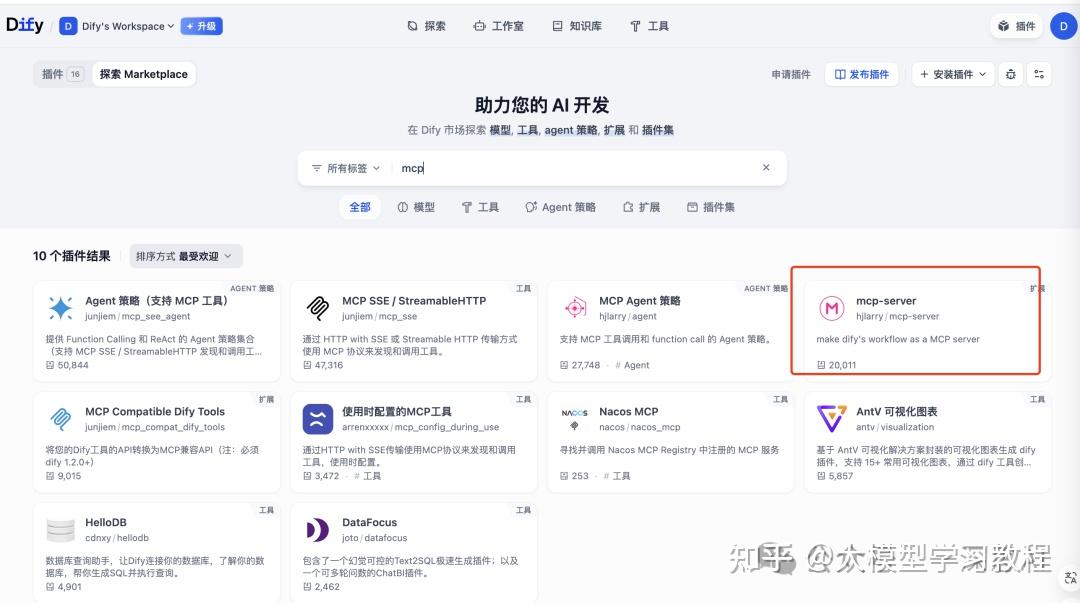Click inside the marketplace search field

click(x=550, y=167)
